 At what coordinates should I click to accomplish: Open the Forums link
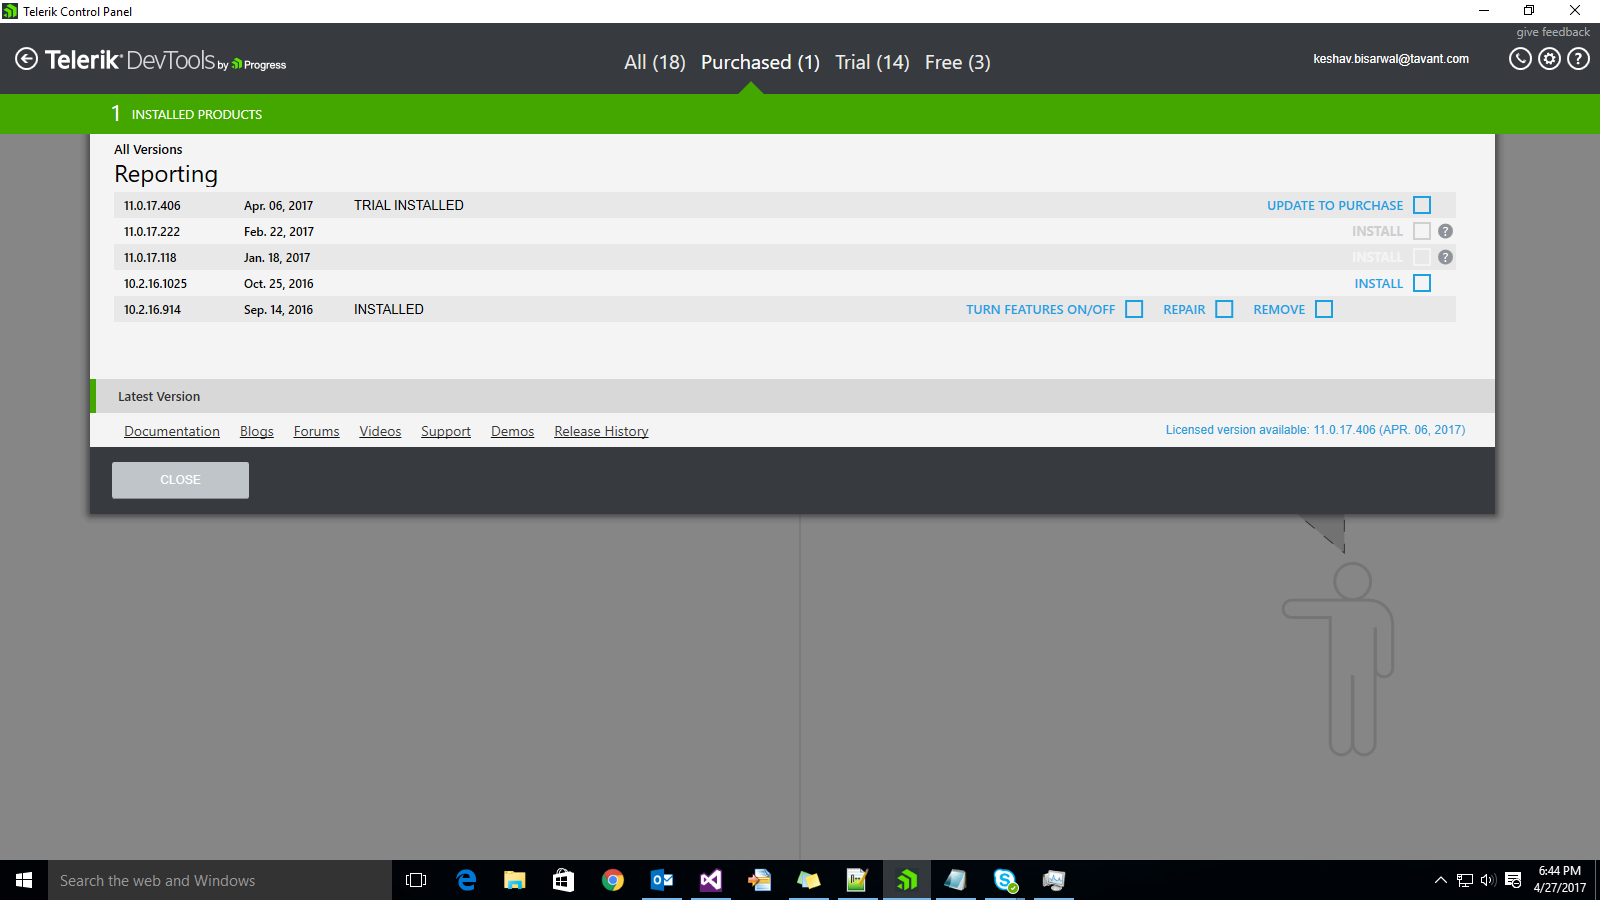pos(316,431)
